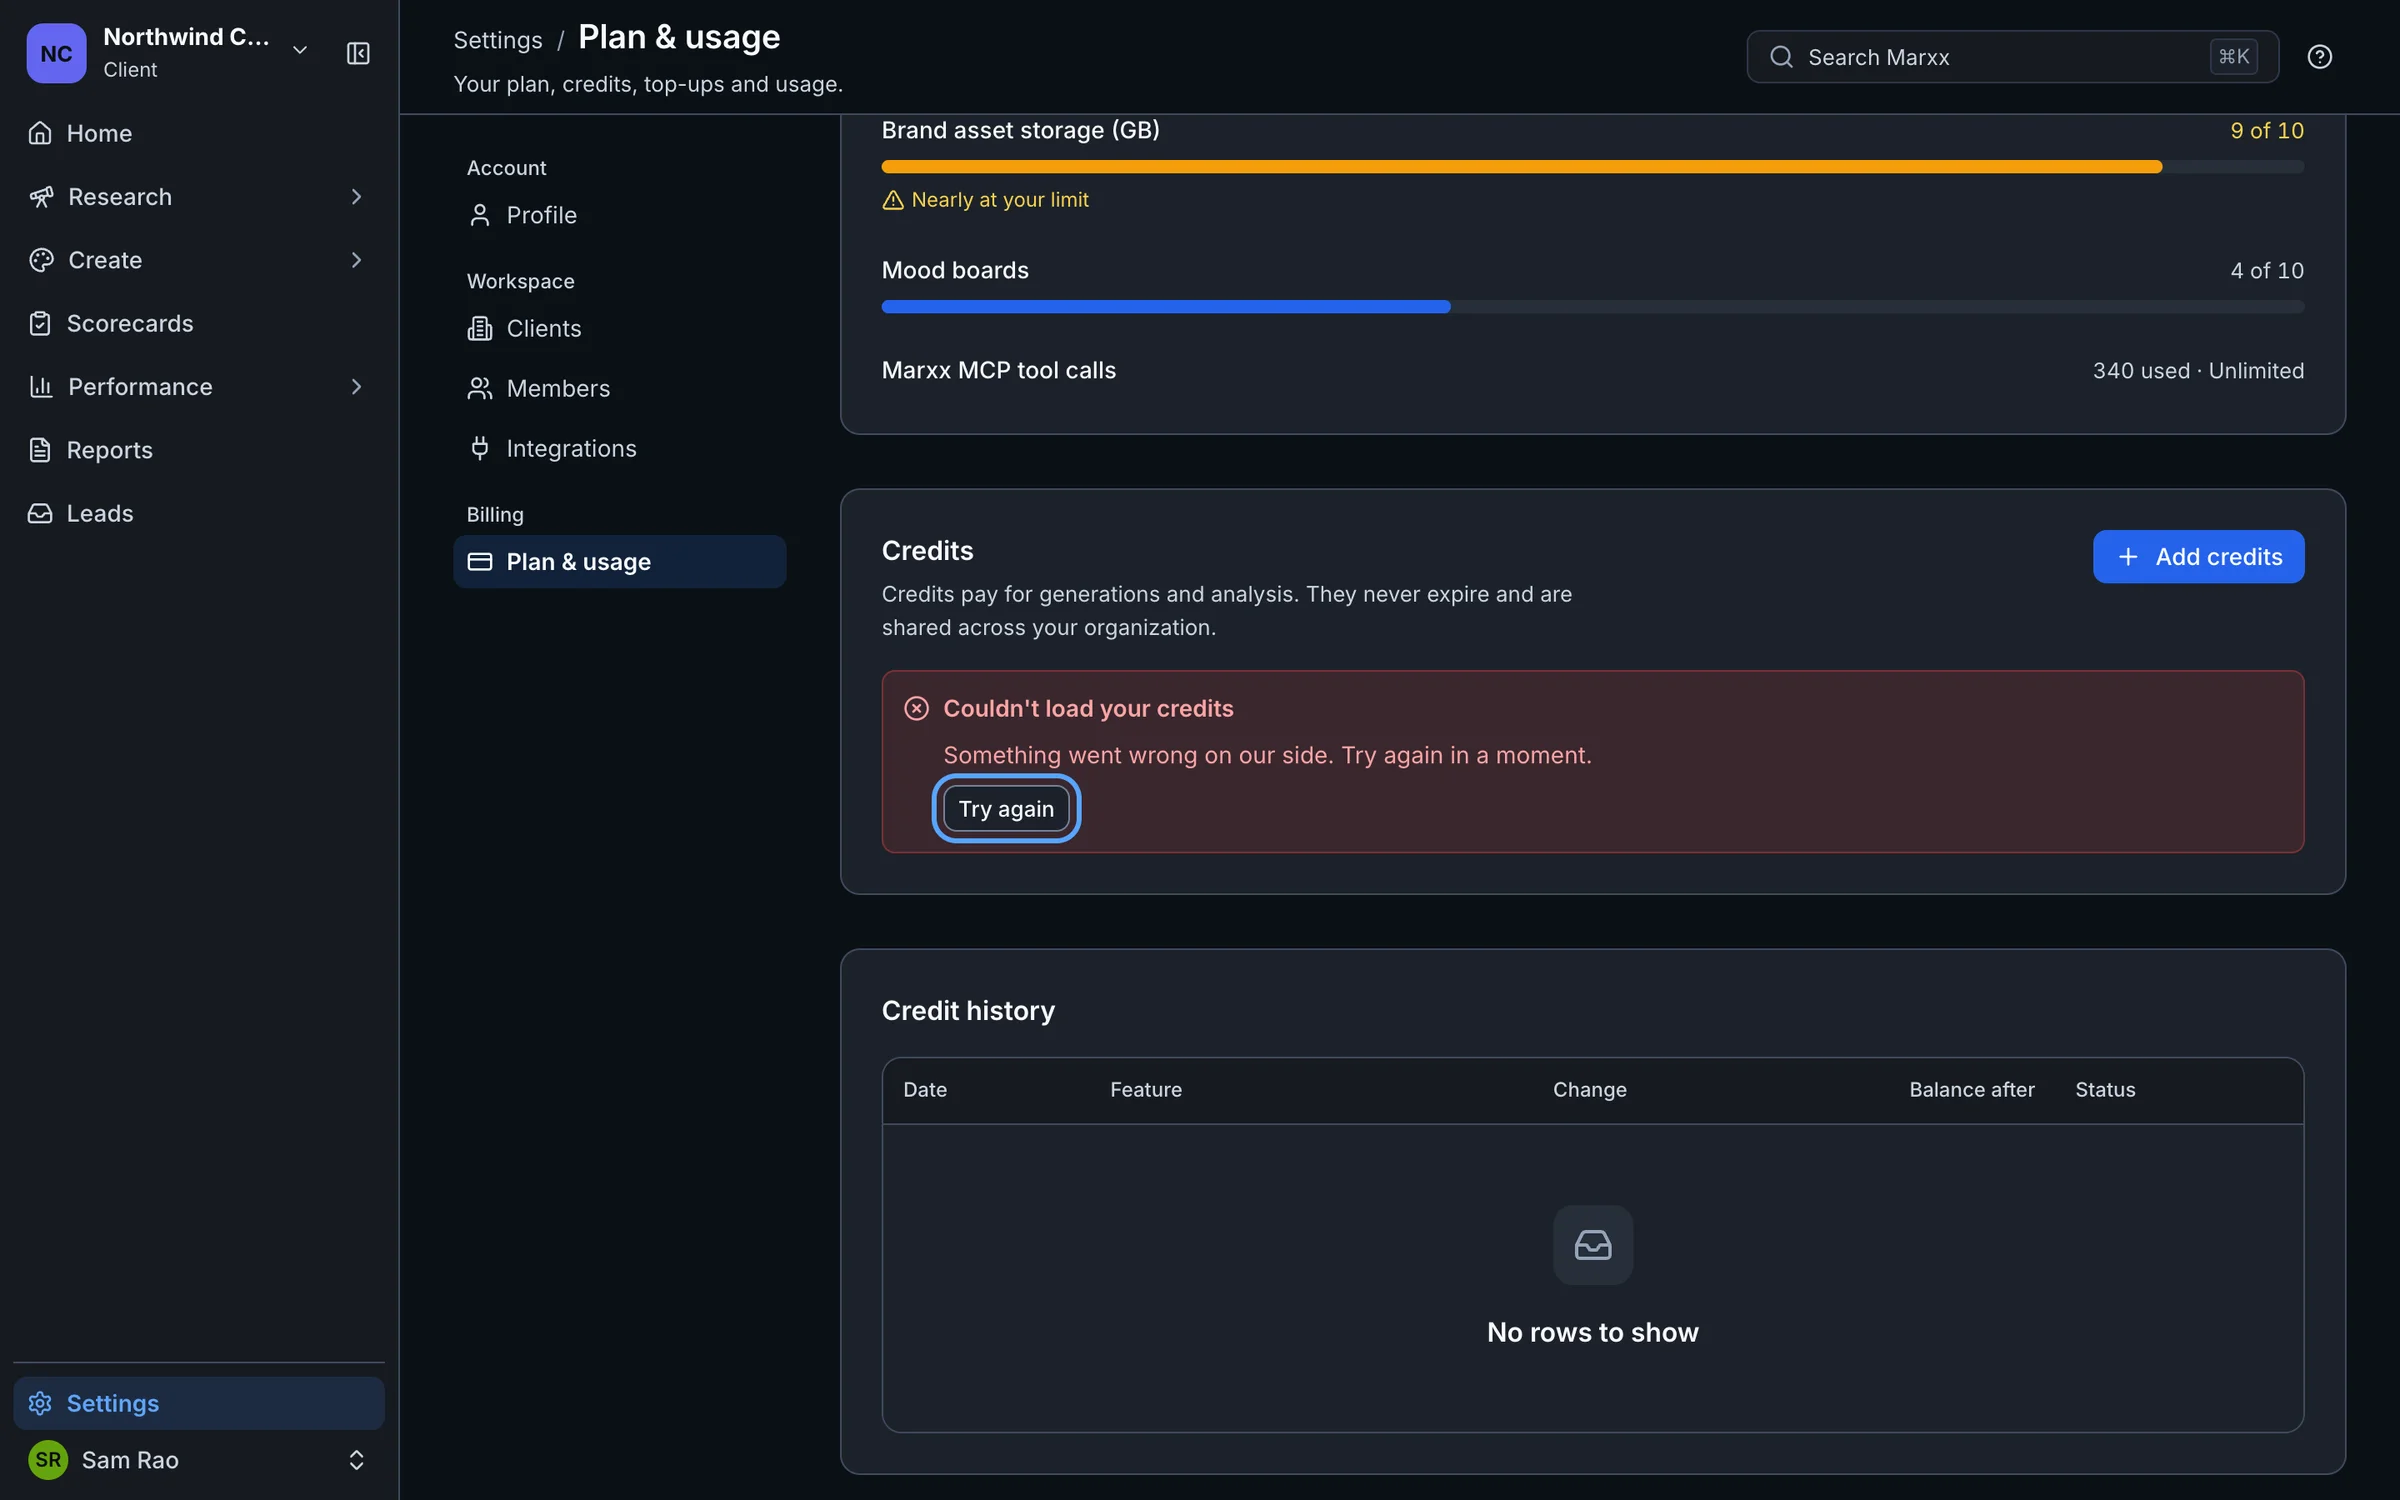Click the "4 of 10" mood boards value
Viewport: 2400px width, 1500px height.
click(x=2266, y=271)
